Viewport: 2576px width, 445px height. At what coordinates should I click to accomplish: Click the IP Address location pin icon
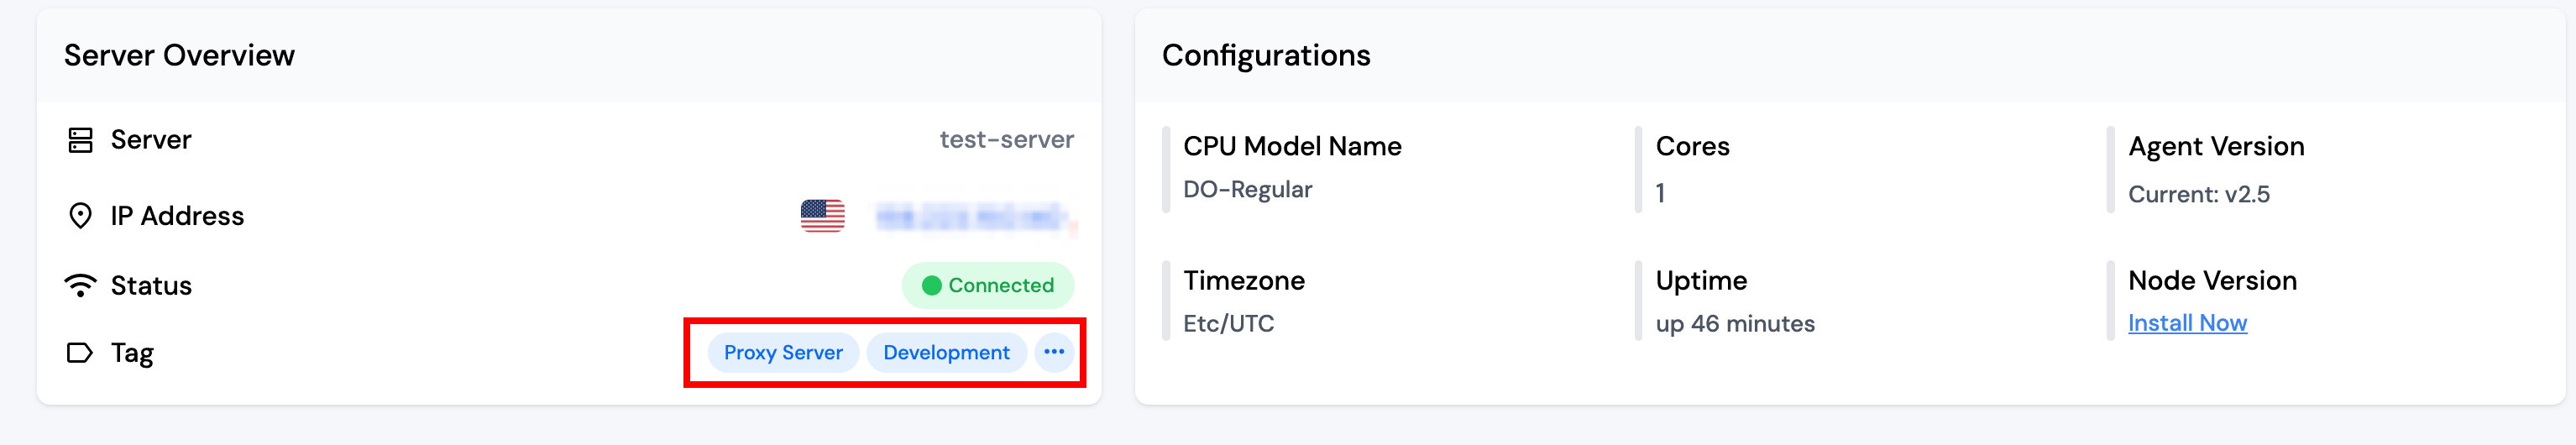tap(80, 216)
